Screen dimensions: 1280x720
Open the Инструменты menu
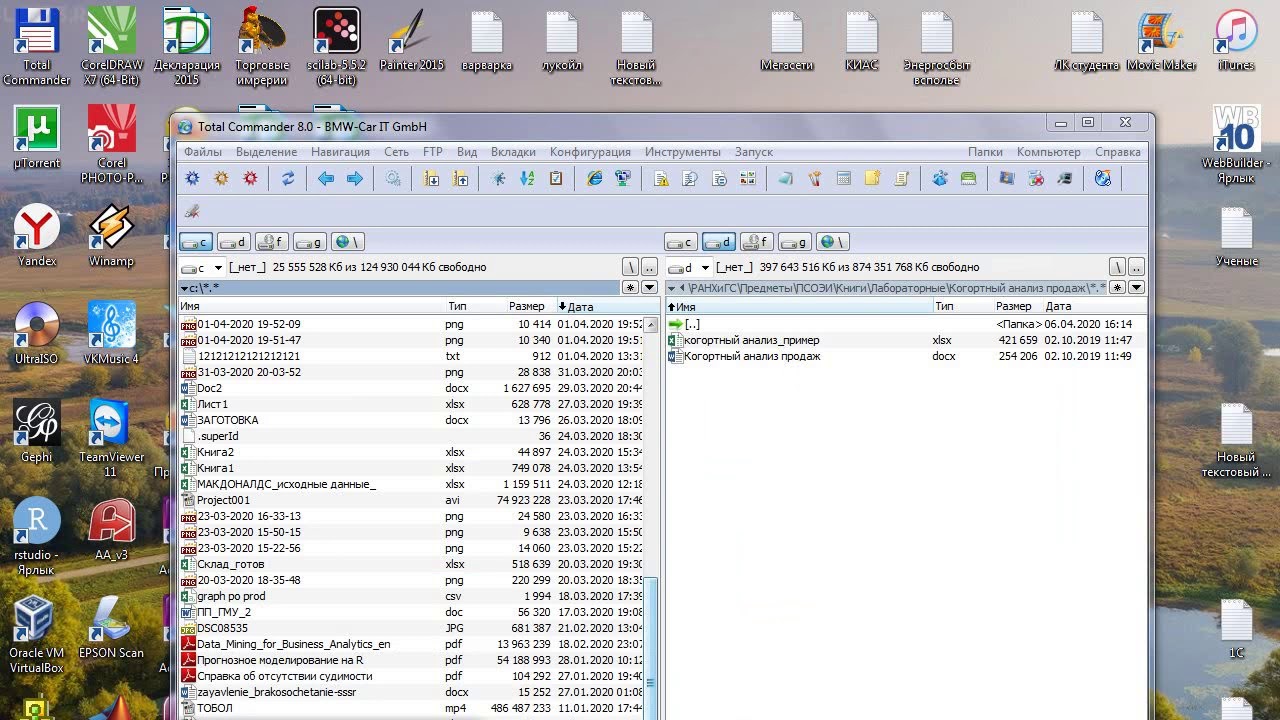682,152
